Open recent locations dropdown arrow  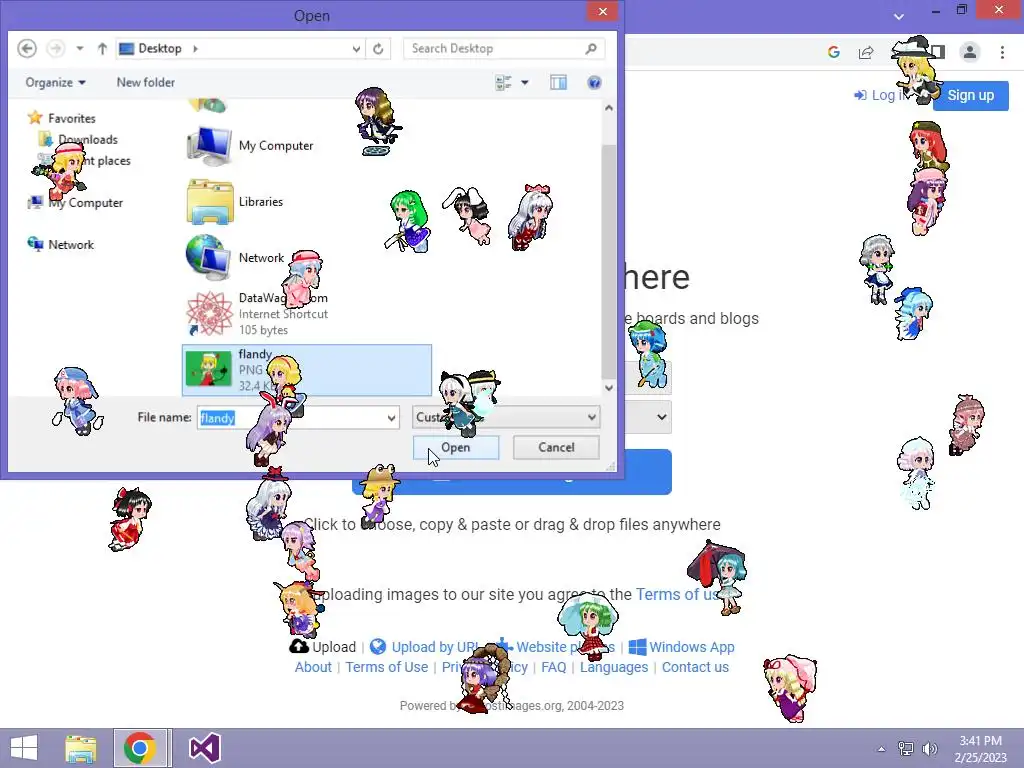click(80, 48)
